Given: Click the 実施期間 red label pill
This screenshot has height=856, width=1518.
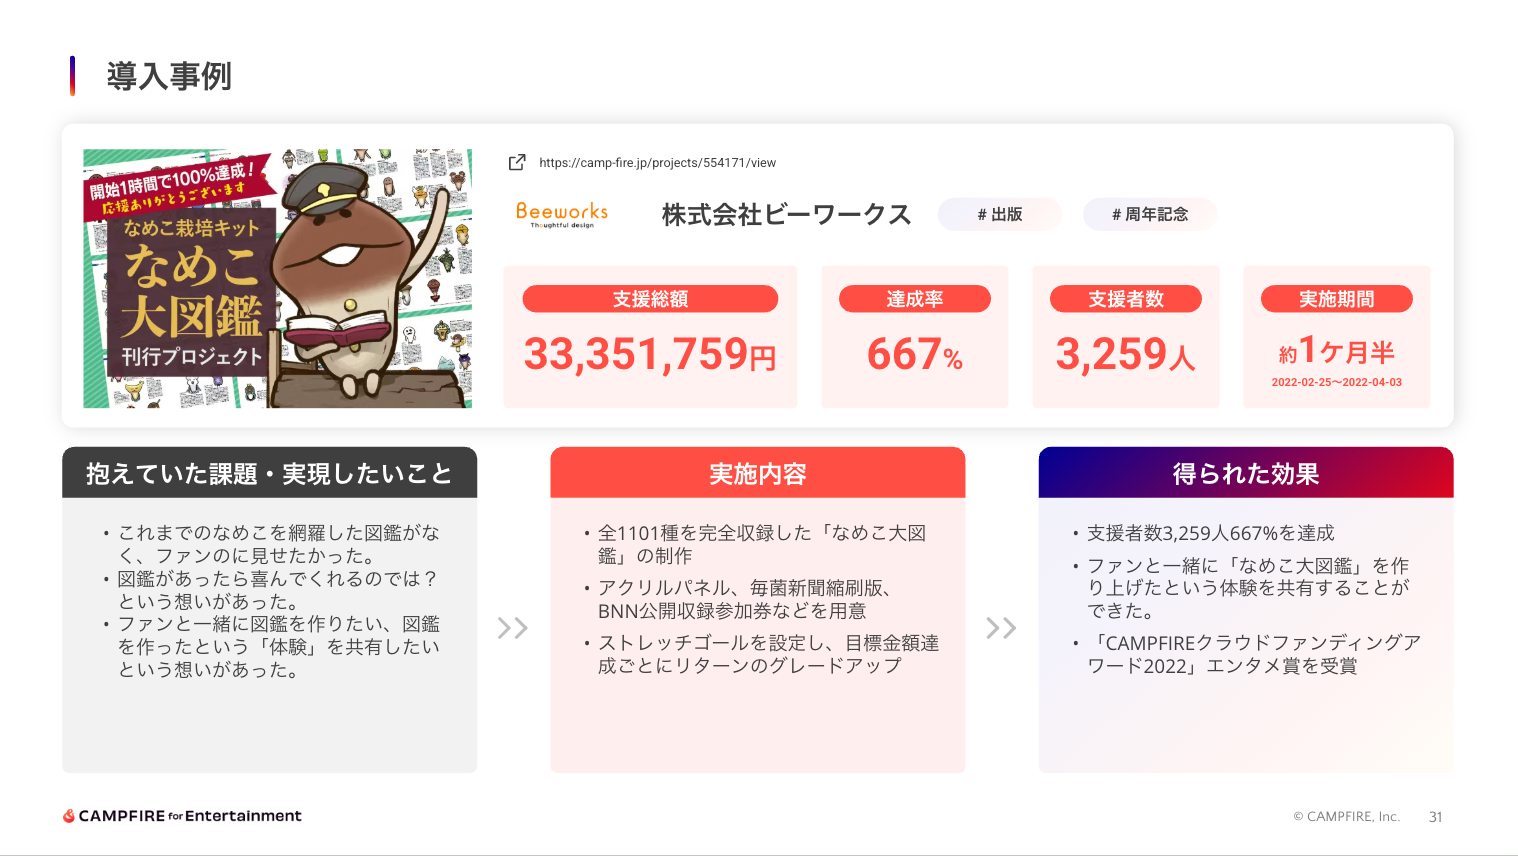Looking at the screenshot, I should (x=1336, y=299).
